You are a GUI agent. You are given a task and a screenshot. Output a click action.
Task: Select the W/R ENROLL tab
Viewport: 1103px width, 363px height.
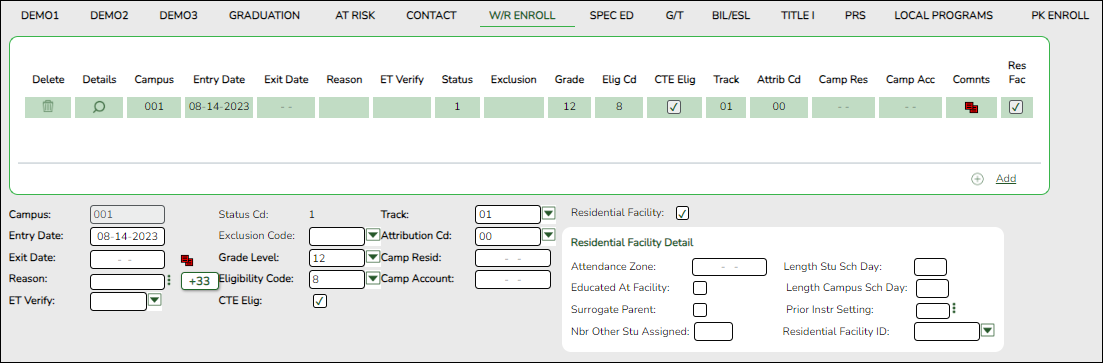(522, 15)
